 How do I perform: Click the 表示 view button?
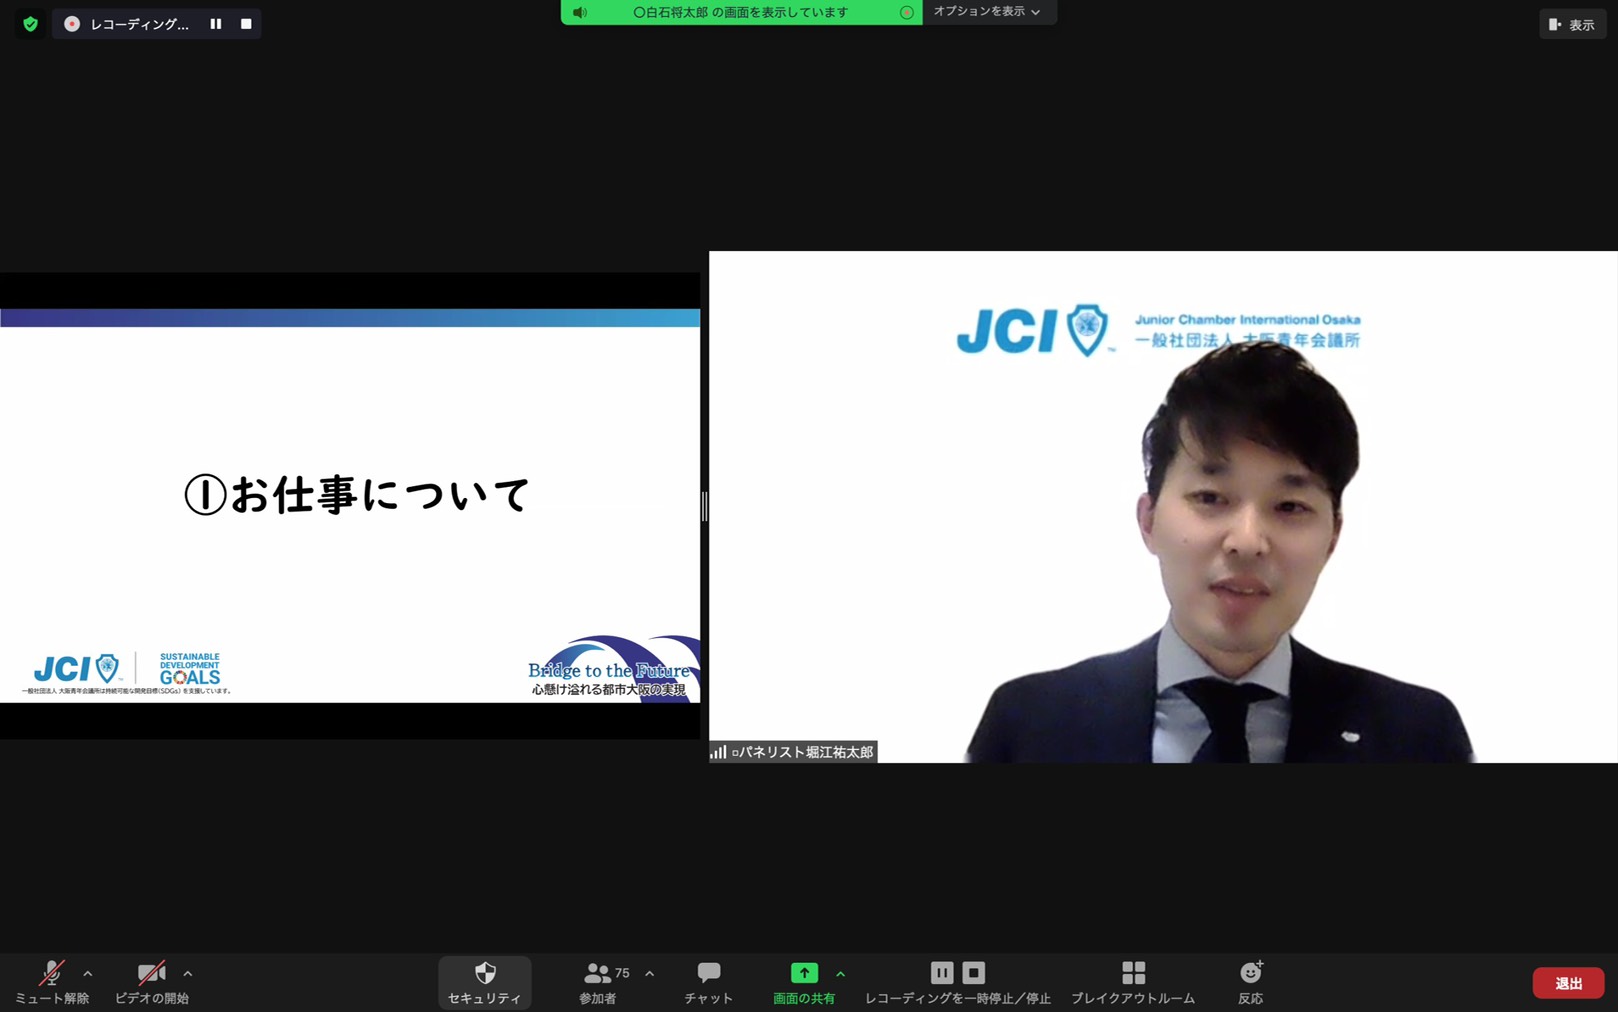1572,25
